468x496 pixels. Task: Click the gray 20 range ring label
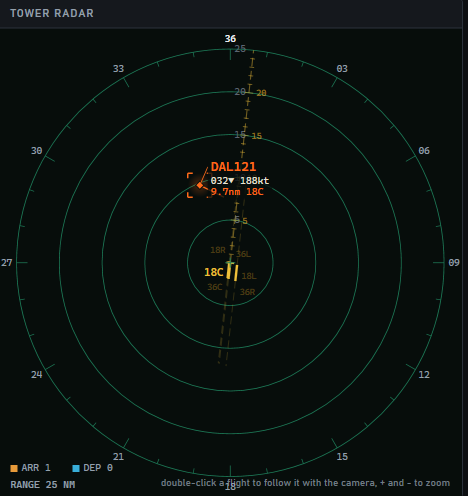[x=240, y=91]
